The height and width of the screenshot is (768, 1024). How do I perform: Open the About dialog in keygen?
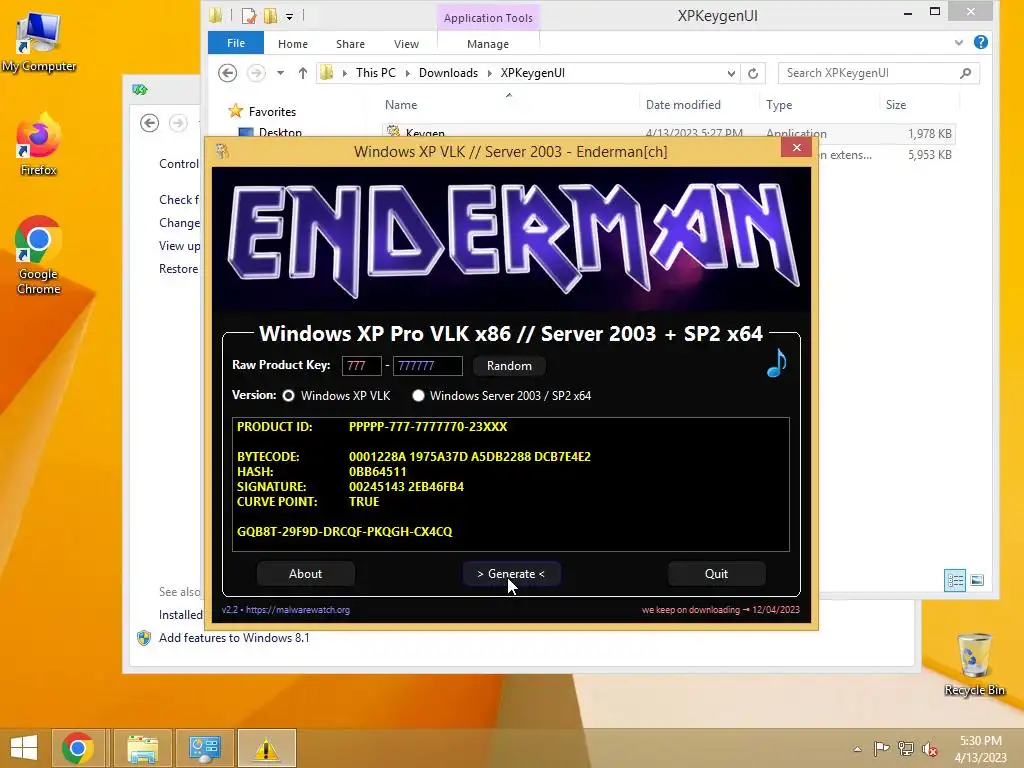pos(305,573)
